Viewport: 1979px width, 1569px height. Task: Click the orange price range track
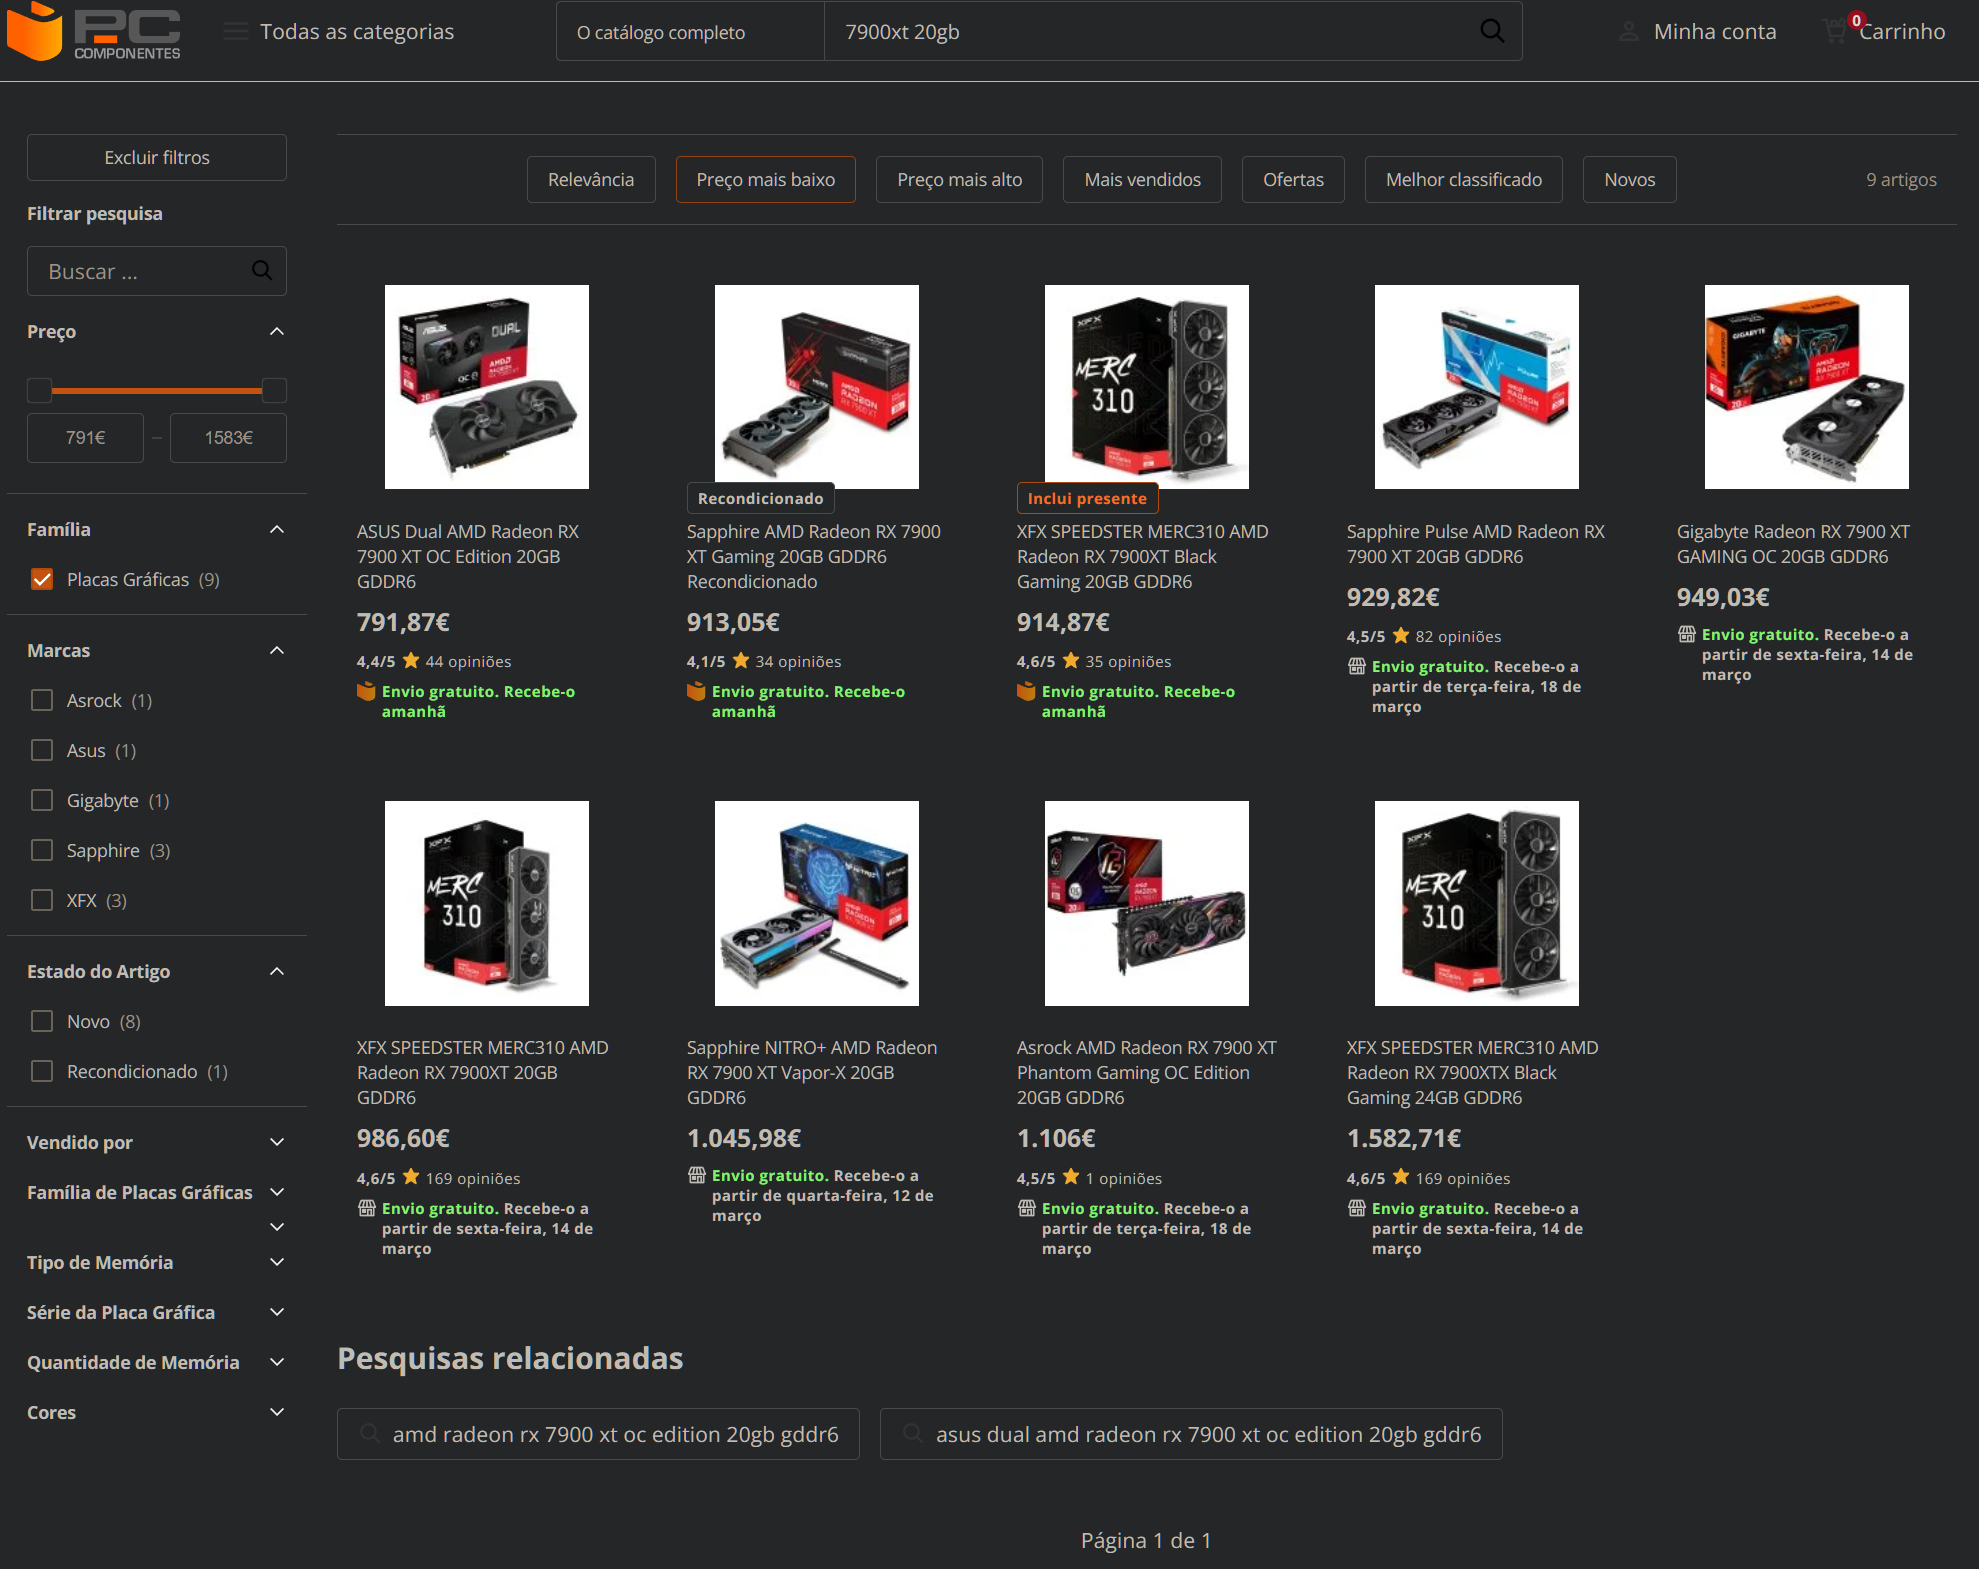[157, 390]
